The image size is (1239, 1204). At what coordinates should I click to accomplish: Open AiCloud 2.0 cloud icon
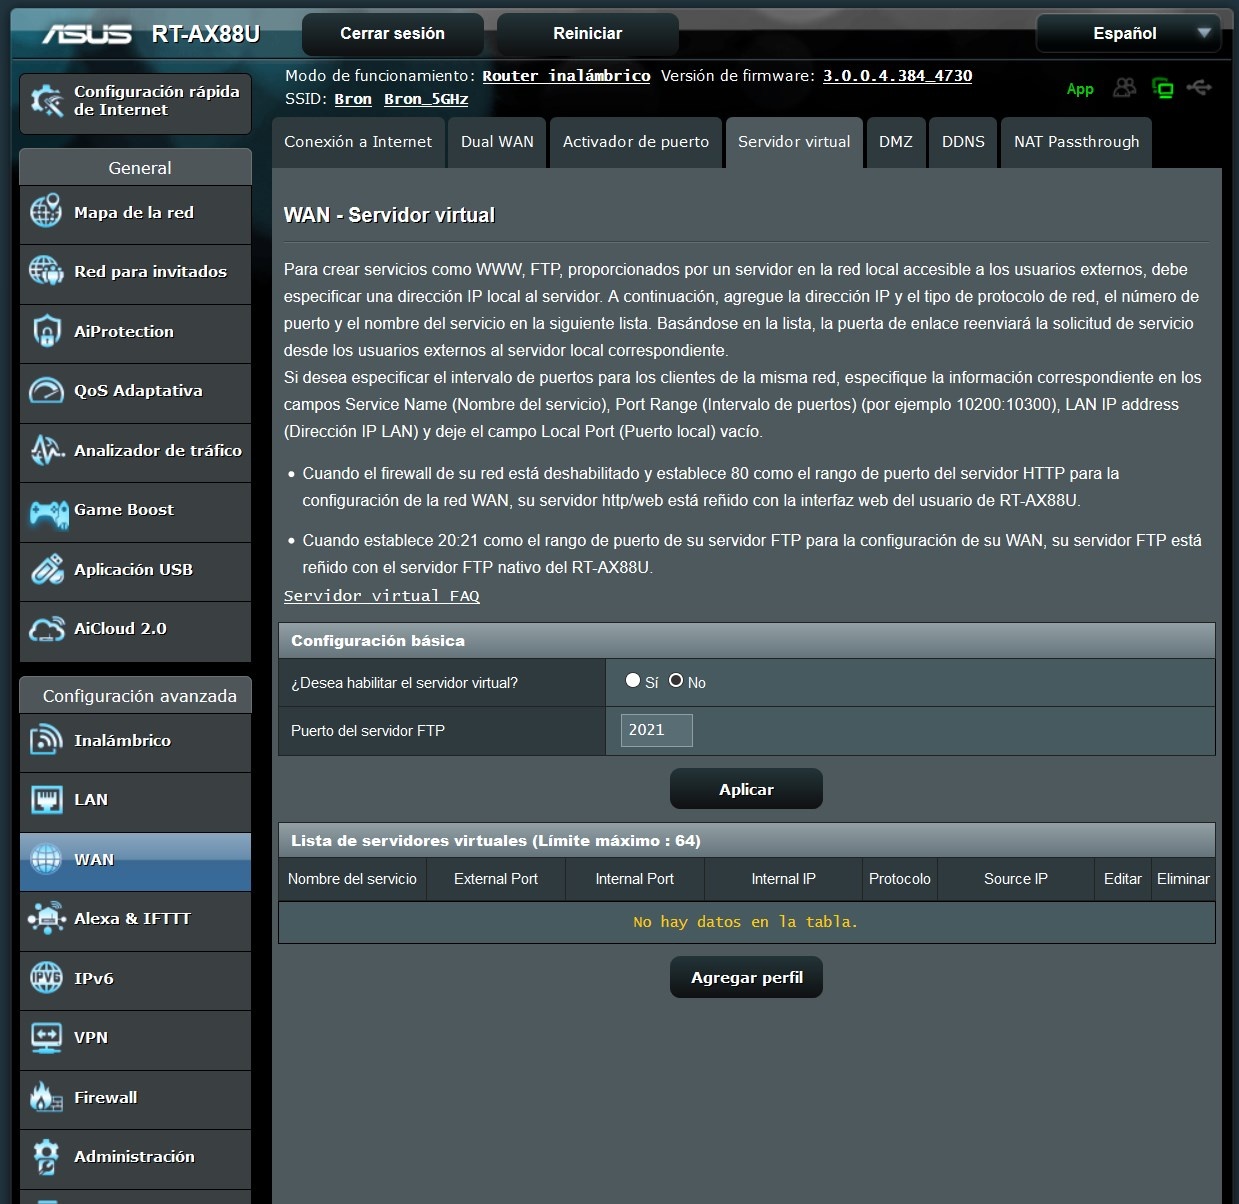(46, 630)
